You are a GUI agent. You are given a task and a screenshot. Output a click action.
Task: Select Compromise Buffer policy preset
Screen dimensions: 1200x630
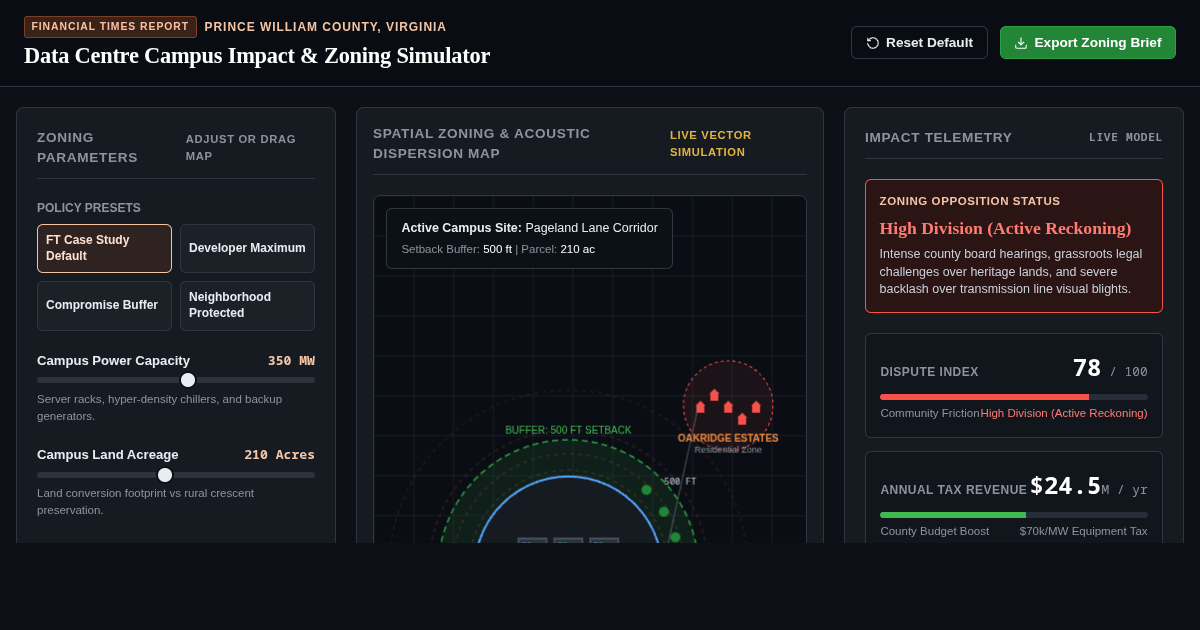tap(104, 305)
